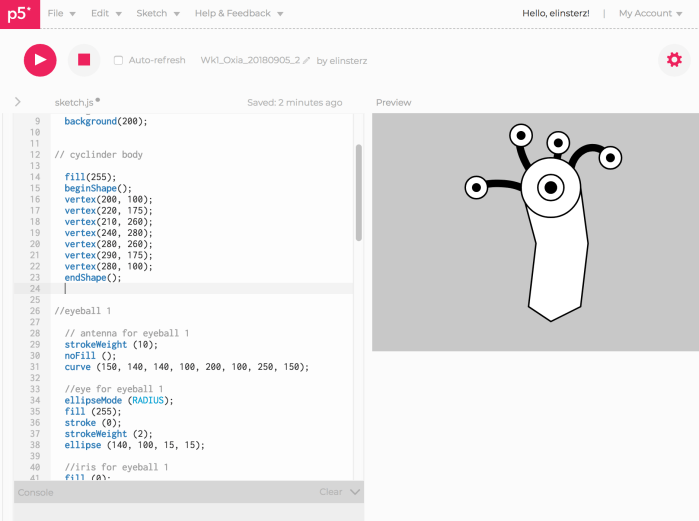
Task: Enable the Auto-refresh checkbox
Action: click(118, 60)
